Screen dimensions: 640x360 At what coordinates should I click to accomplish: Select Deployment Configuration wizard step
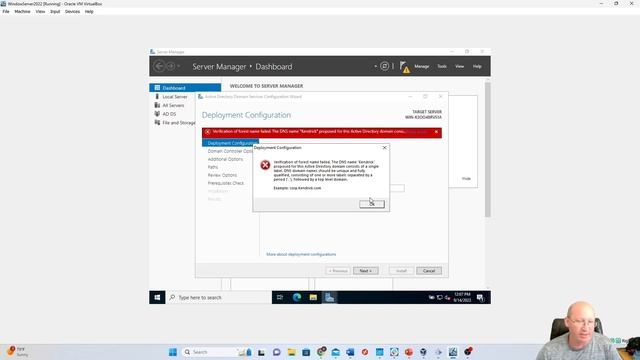pos(230,143)
